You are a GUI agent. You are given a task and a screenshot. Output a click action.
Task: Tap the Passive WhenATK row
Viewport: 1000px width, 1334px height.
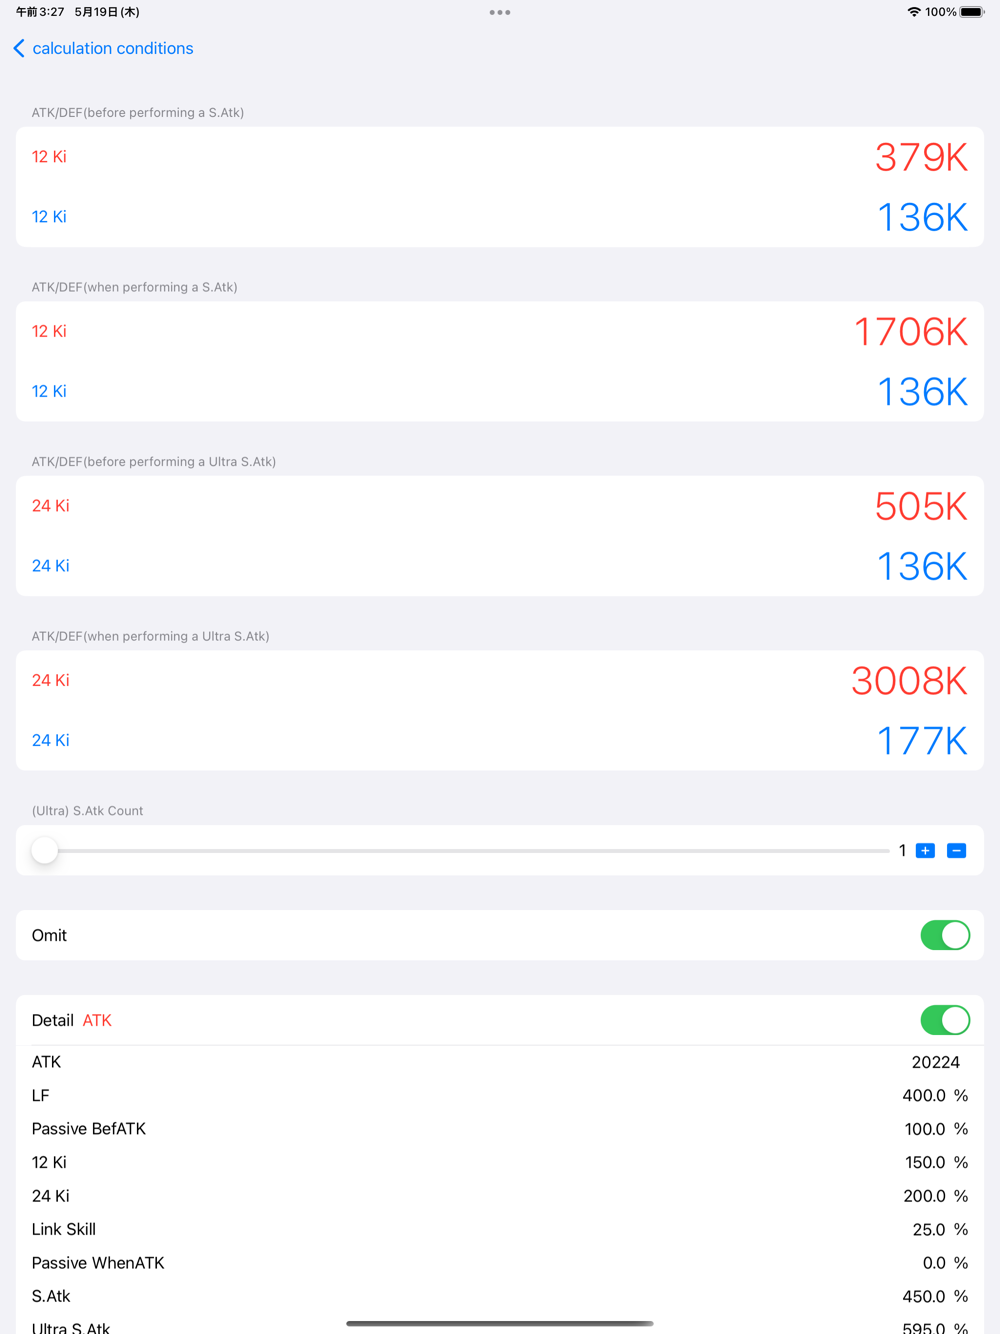(500, 1263)
